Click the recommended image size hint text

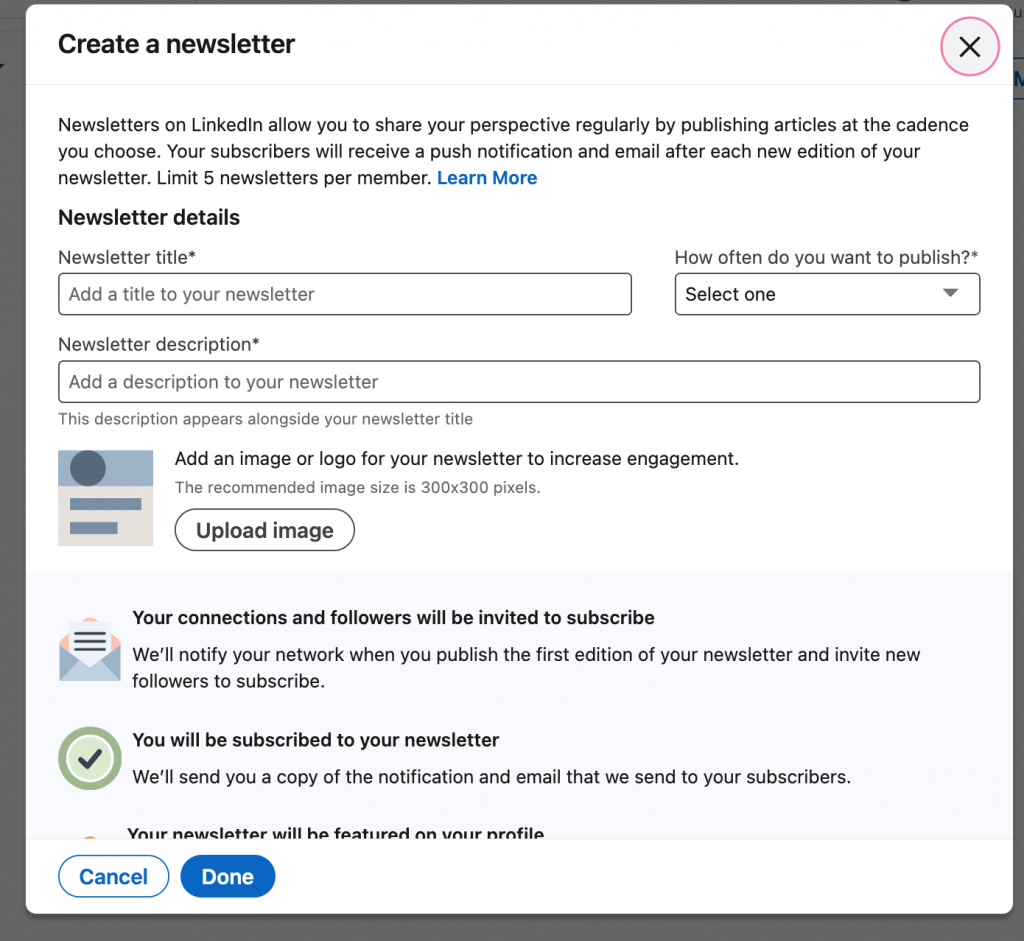click(357, 488)
